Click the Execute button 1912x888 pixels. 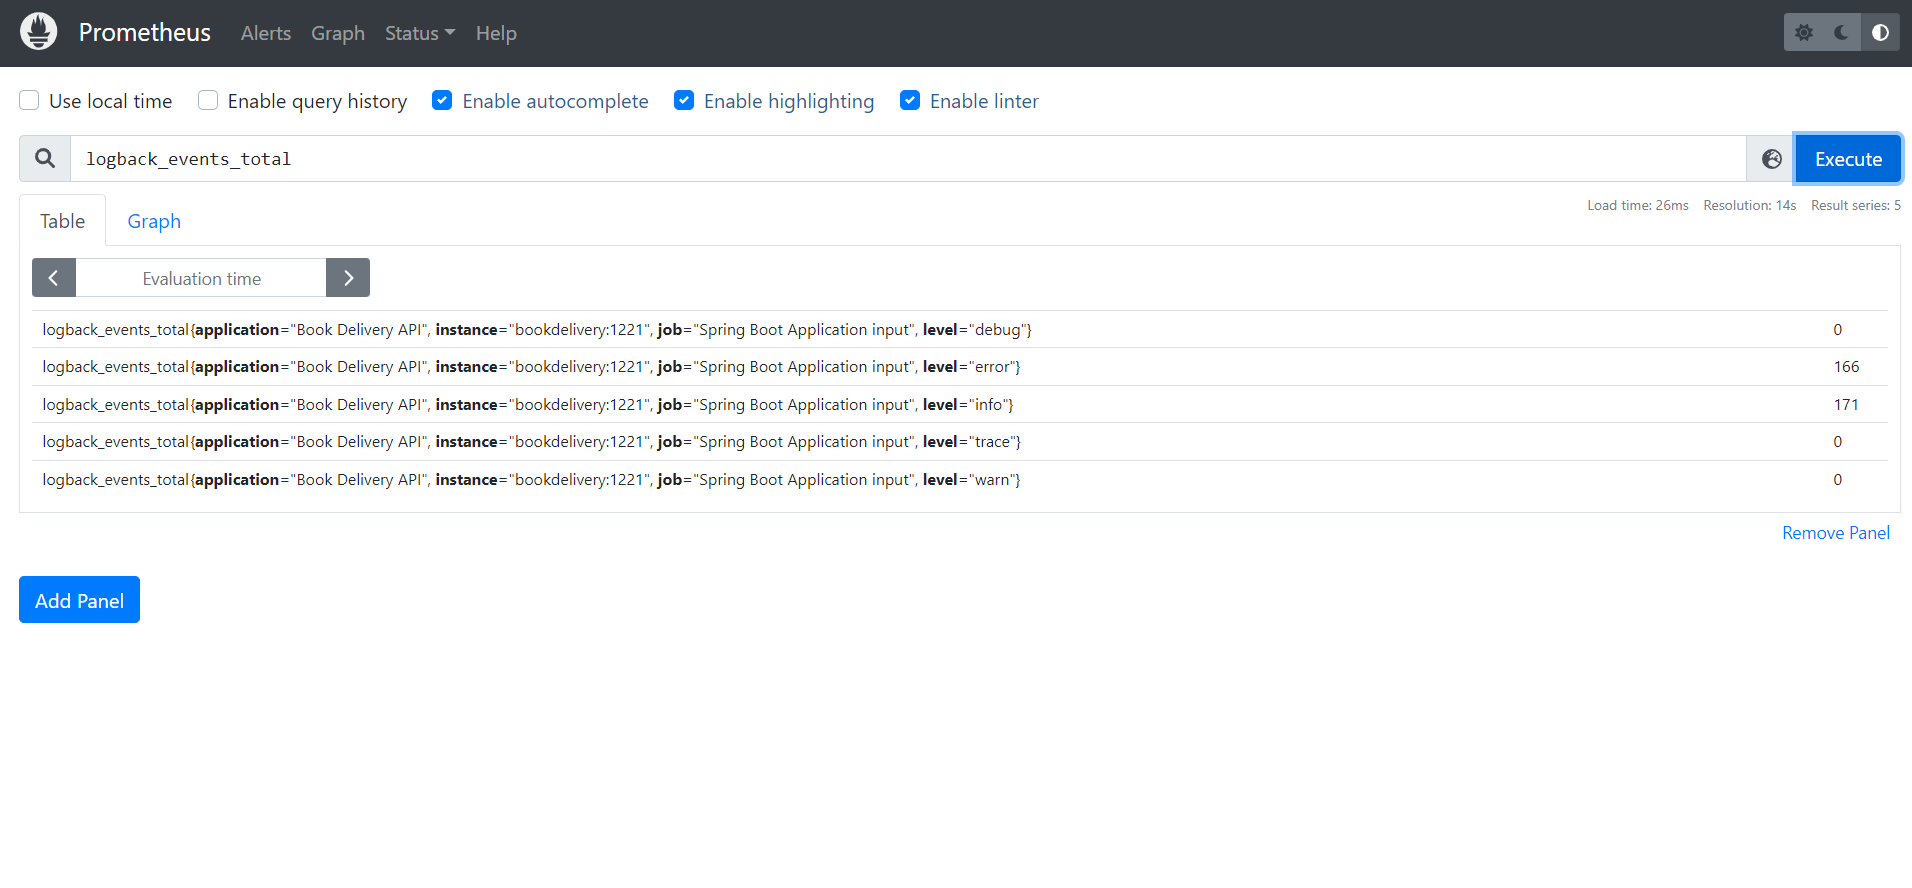[1848, 159]
